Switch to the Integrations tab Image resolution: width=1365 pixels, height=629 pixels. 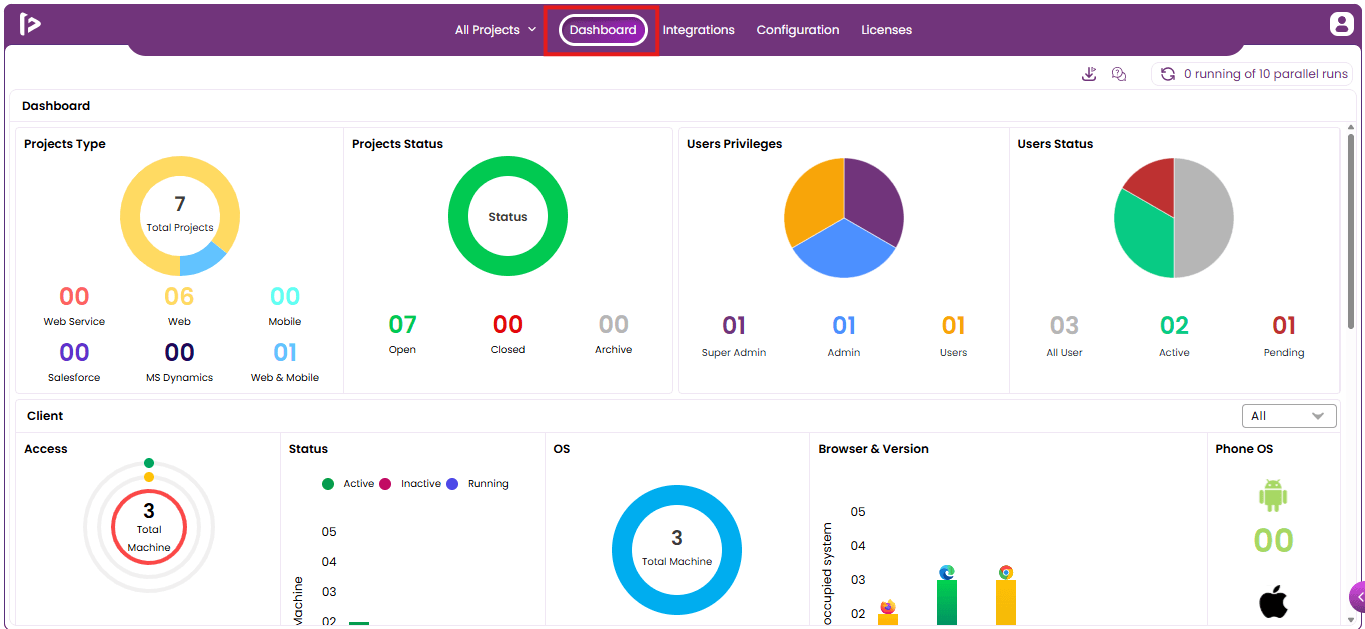coord(698,30)
